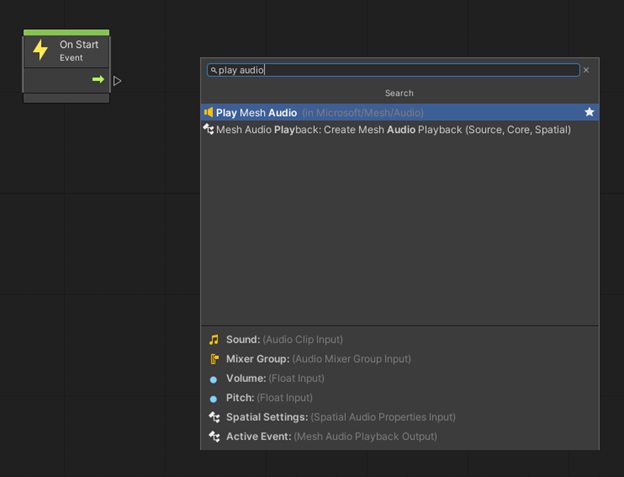Click the green flow arrow on On Start node
Image resolution: width=624 pixels, height=477 pixels.
tap(98, 79)
